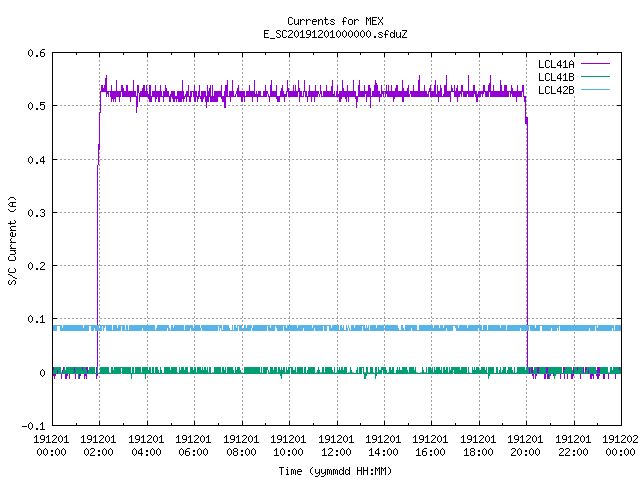Click the y-axis label 'S/C Current (A)'
640x480 pixels.
click(13, 240)
